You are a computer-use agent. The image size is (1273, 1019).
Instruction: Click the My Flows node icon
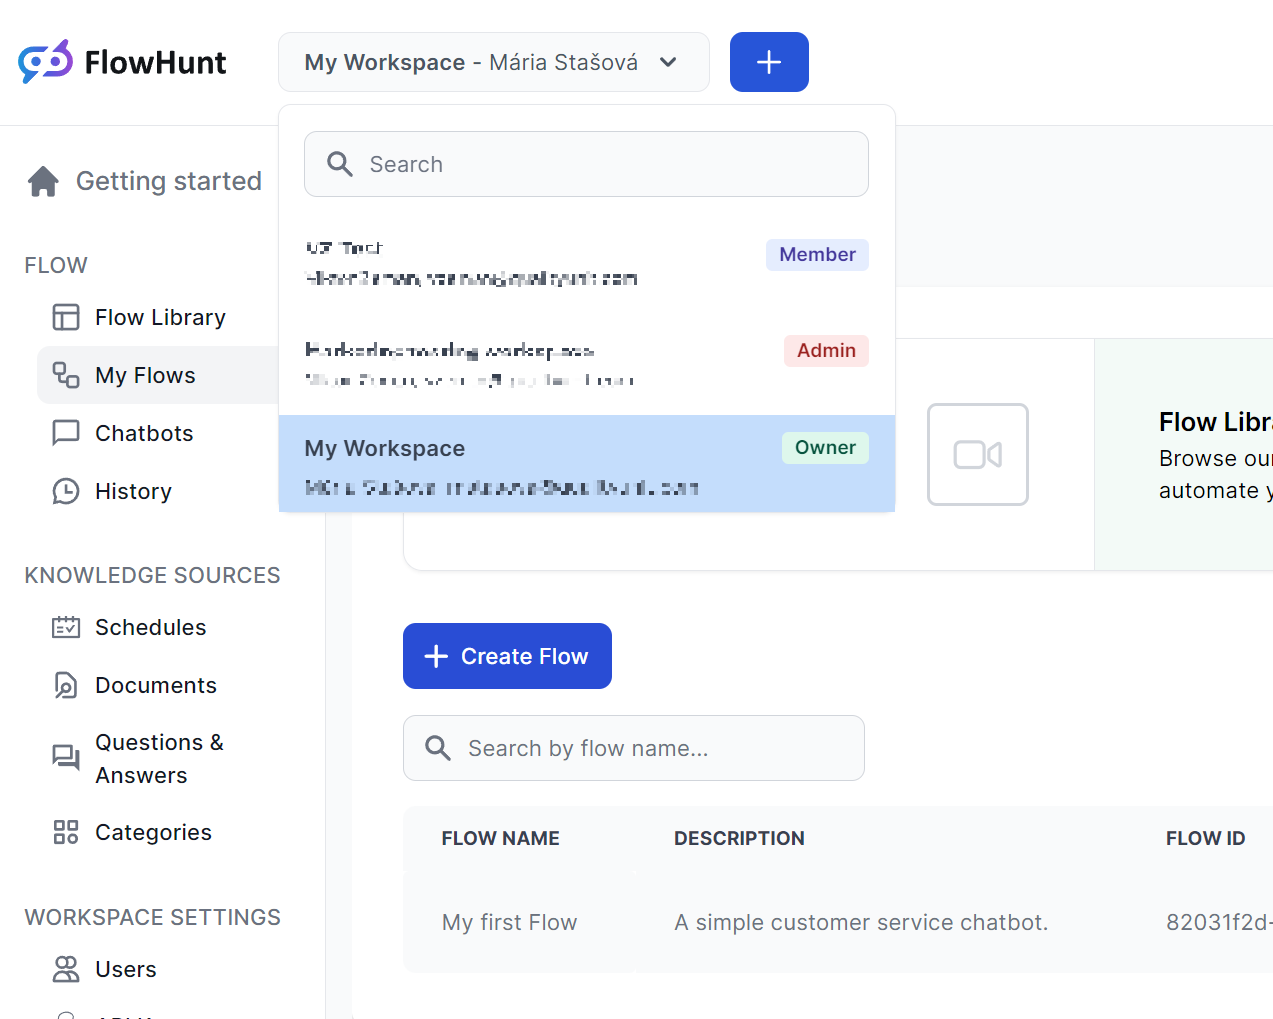coord(66,375)
